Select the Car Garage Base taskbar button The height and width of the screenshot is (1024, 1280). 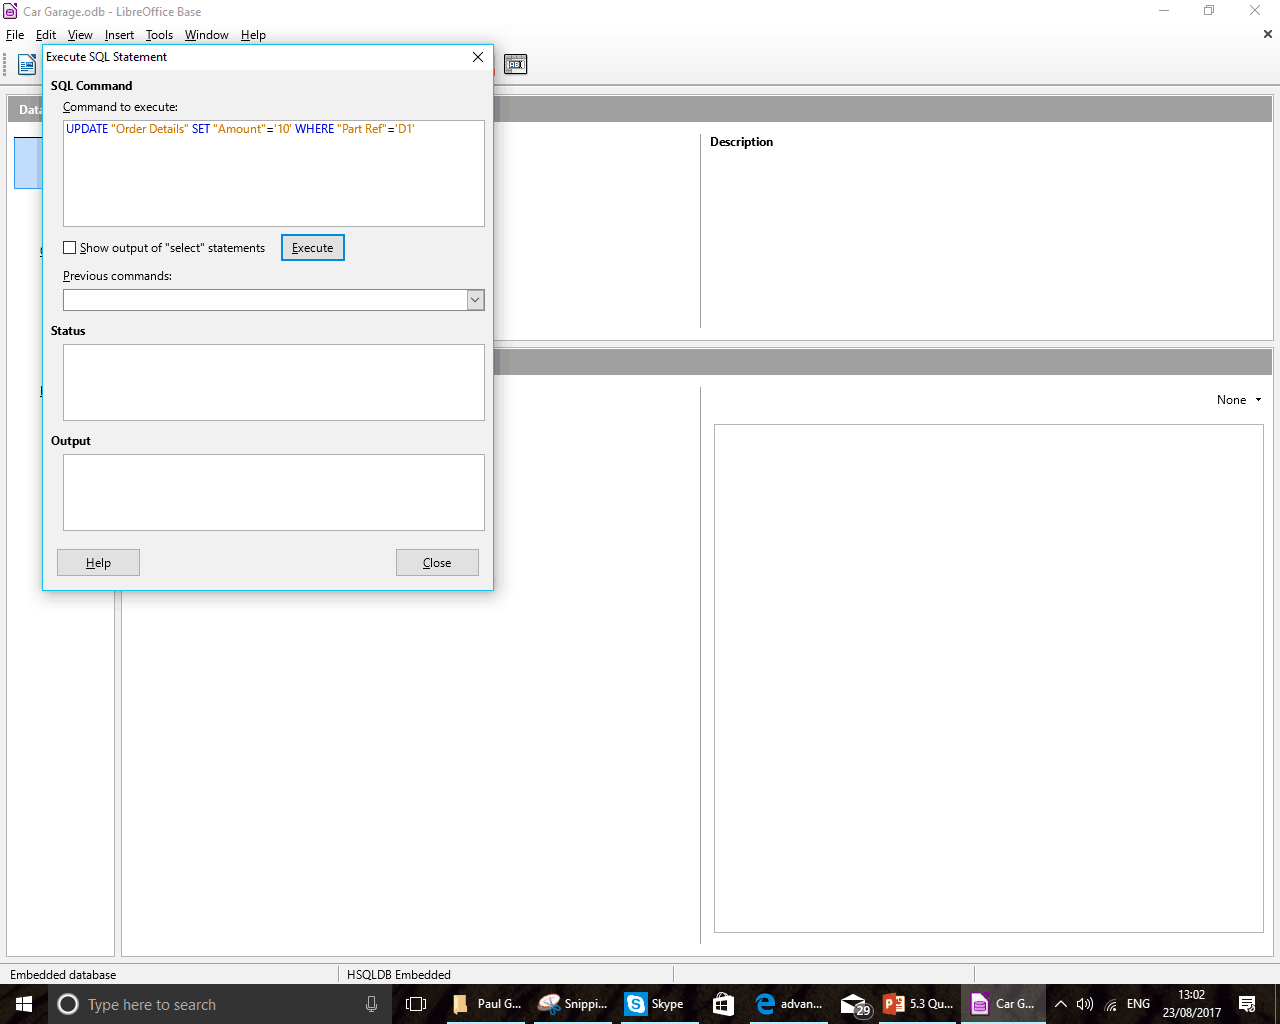click(x=1004, y=1004)
